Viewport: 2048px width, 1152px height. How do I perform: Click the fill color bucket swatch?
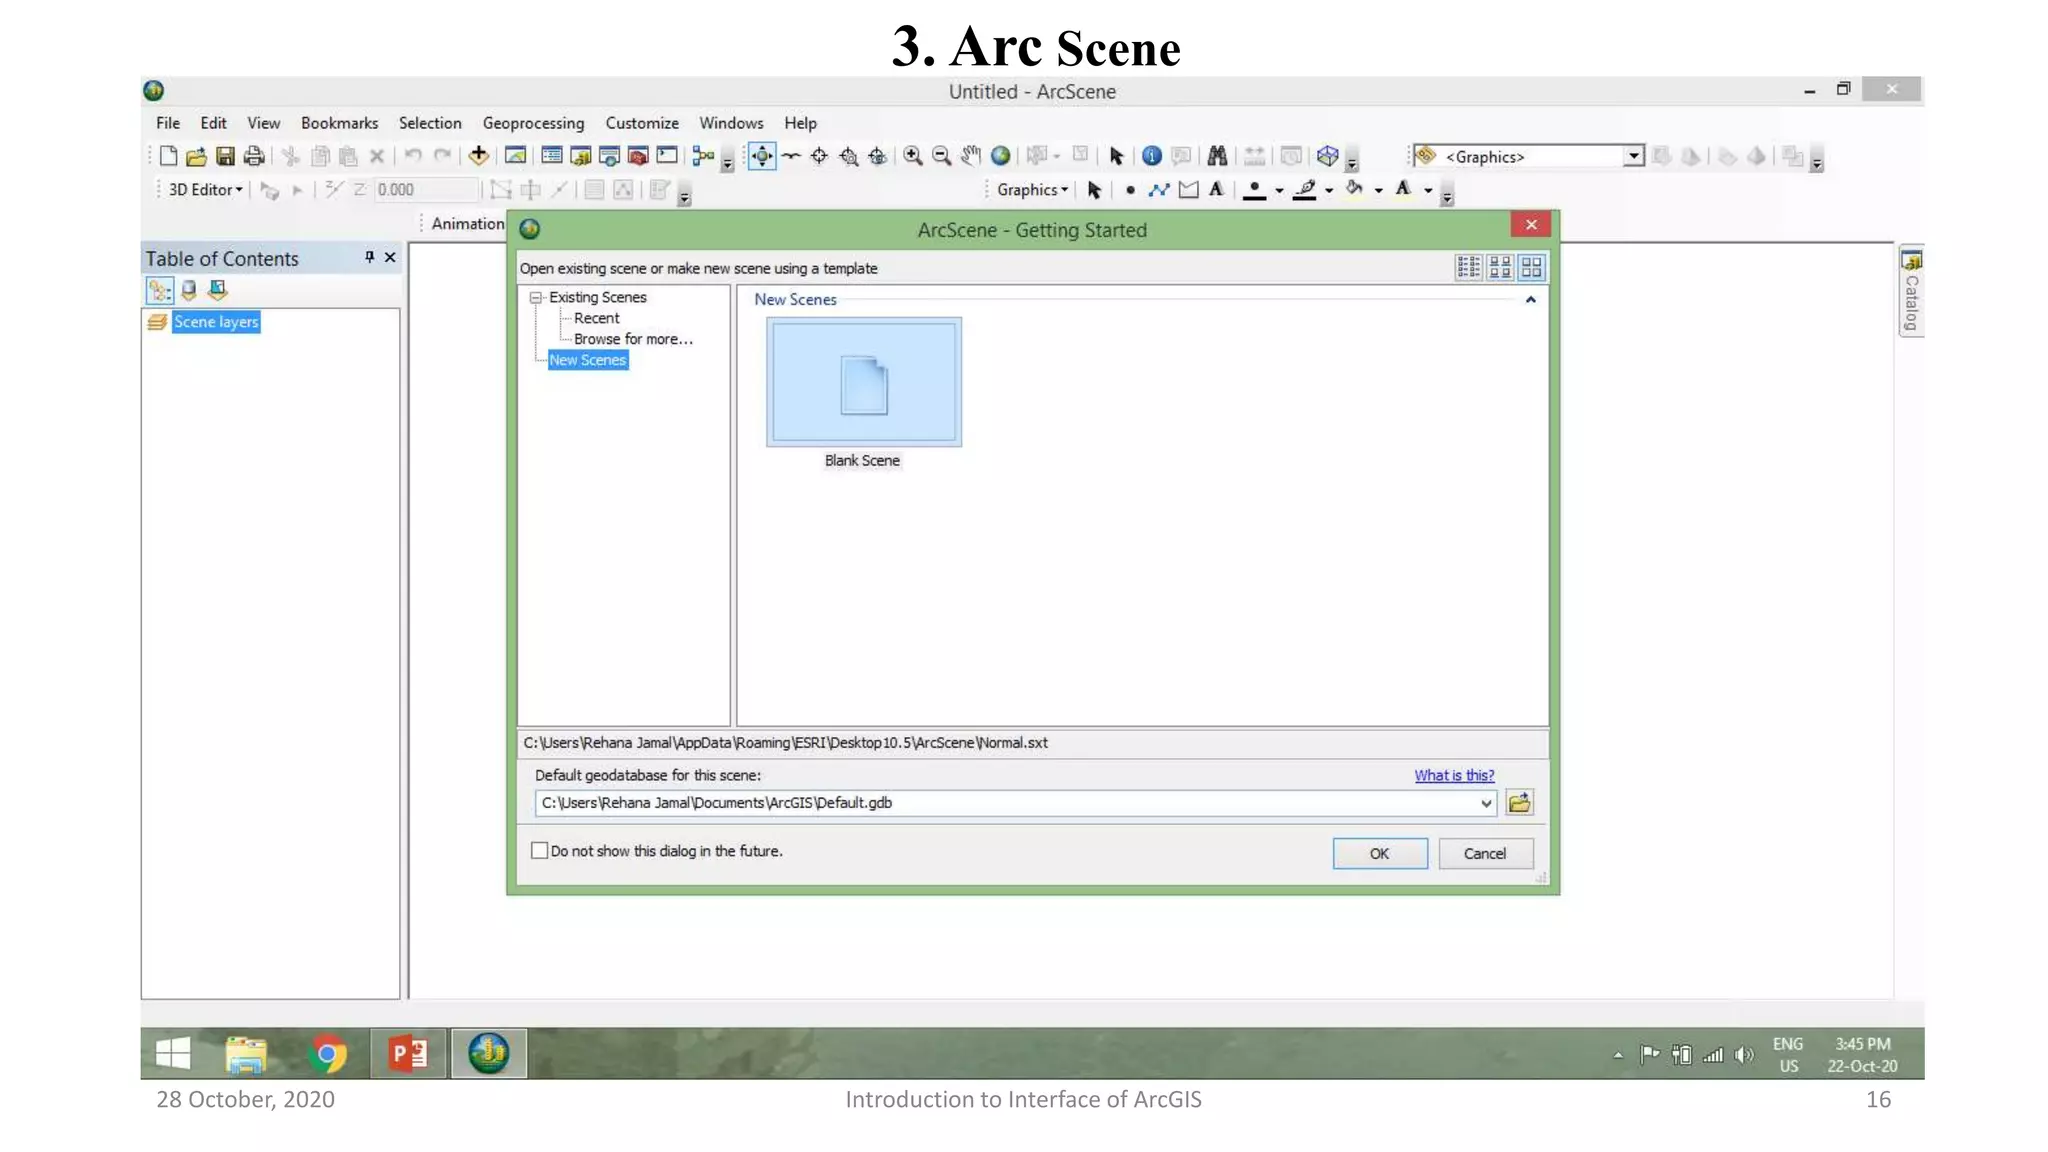click(x=1354, y=190)
